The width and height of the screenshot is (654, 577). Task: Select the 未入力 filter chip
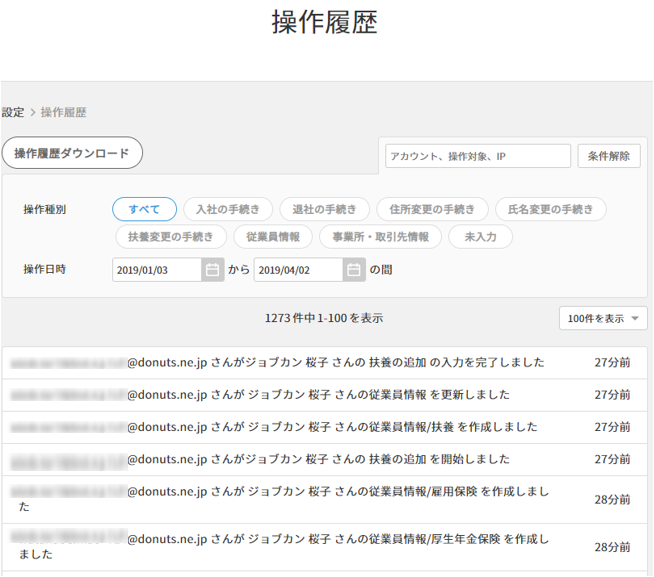click(480, 237)
